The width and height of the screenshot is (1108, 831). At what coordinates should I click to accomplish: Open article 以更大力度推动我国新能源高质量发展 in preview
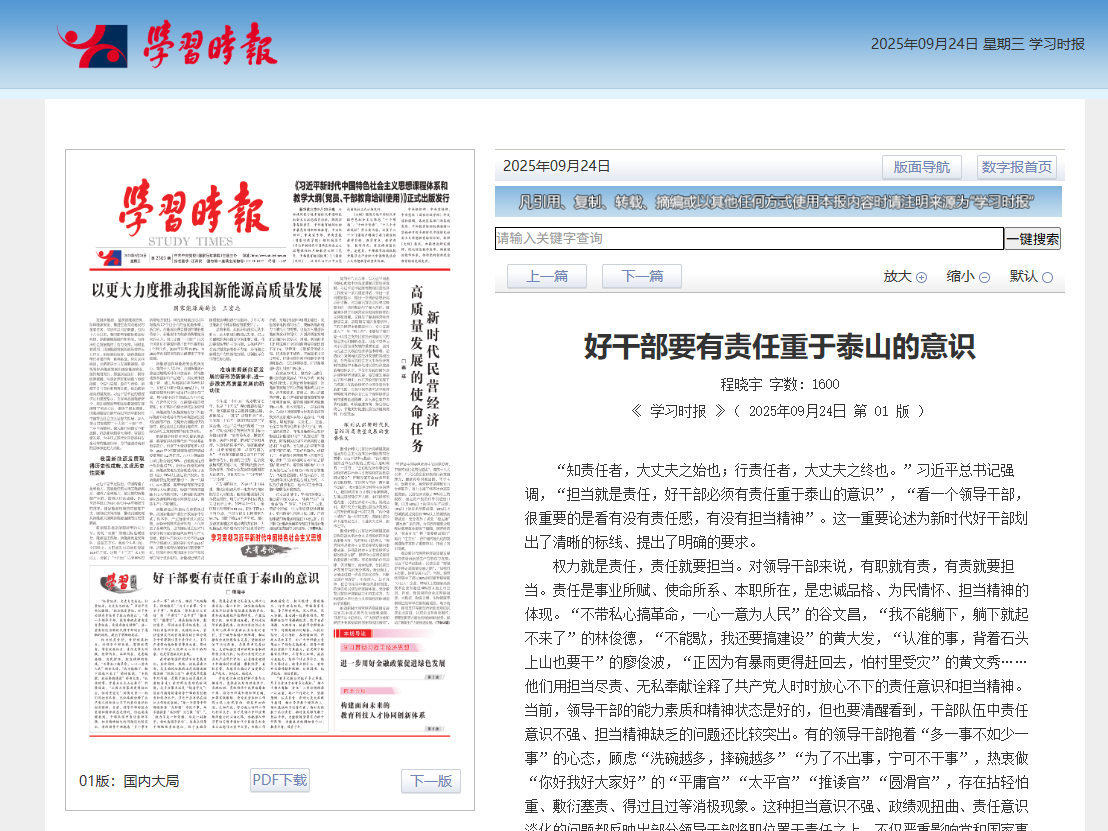point(206,290)
